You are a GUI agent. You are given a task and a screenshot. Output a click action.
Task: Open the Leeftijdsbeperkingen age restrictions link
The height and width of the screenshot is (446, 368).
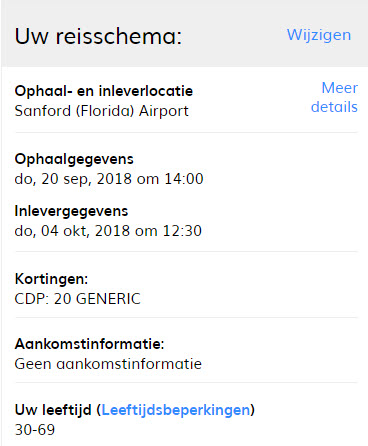pyautogui.click(x=176, y=410)
